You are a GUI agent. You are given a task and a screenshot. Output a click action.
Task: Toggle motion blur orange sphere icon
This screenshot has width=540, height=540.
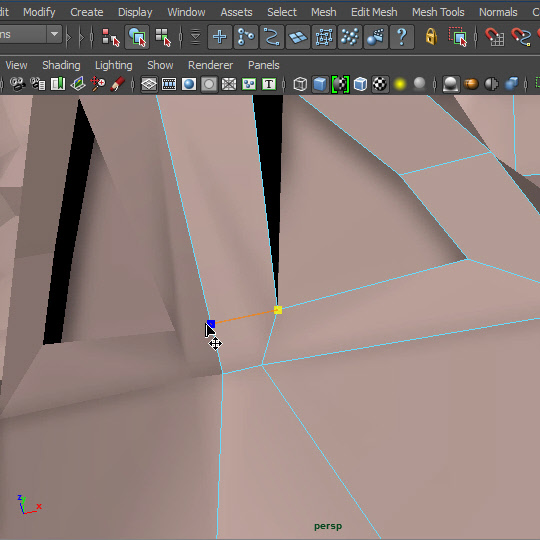click(x=471, y=84)
